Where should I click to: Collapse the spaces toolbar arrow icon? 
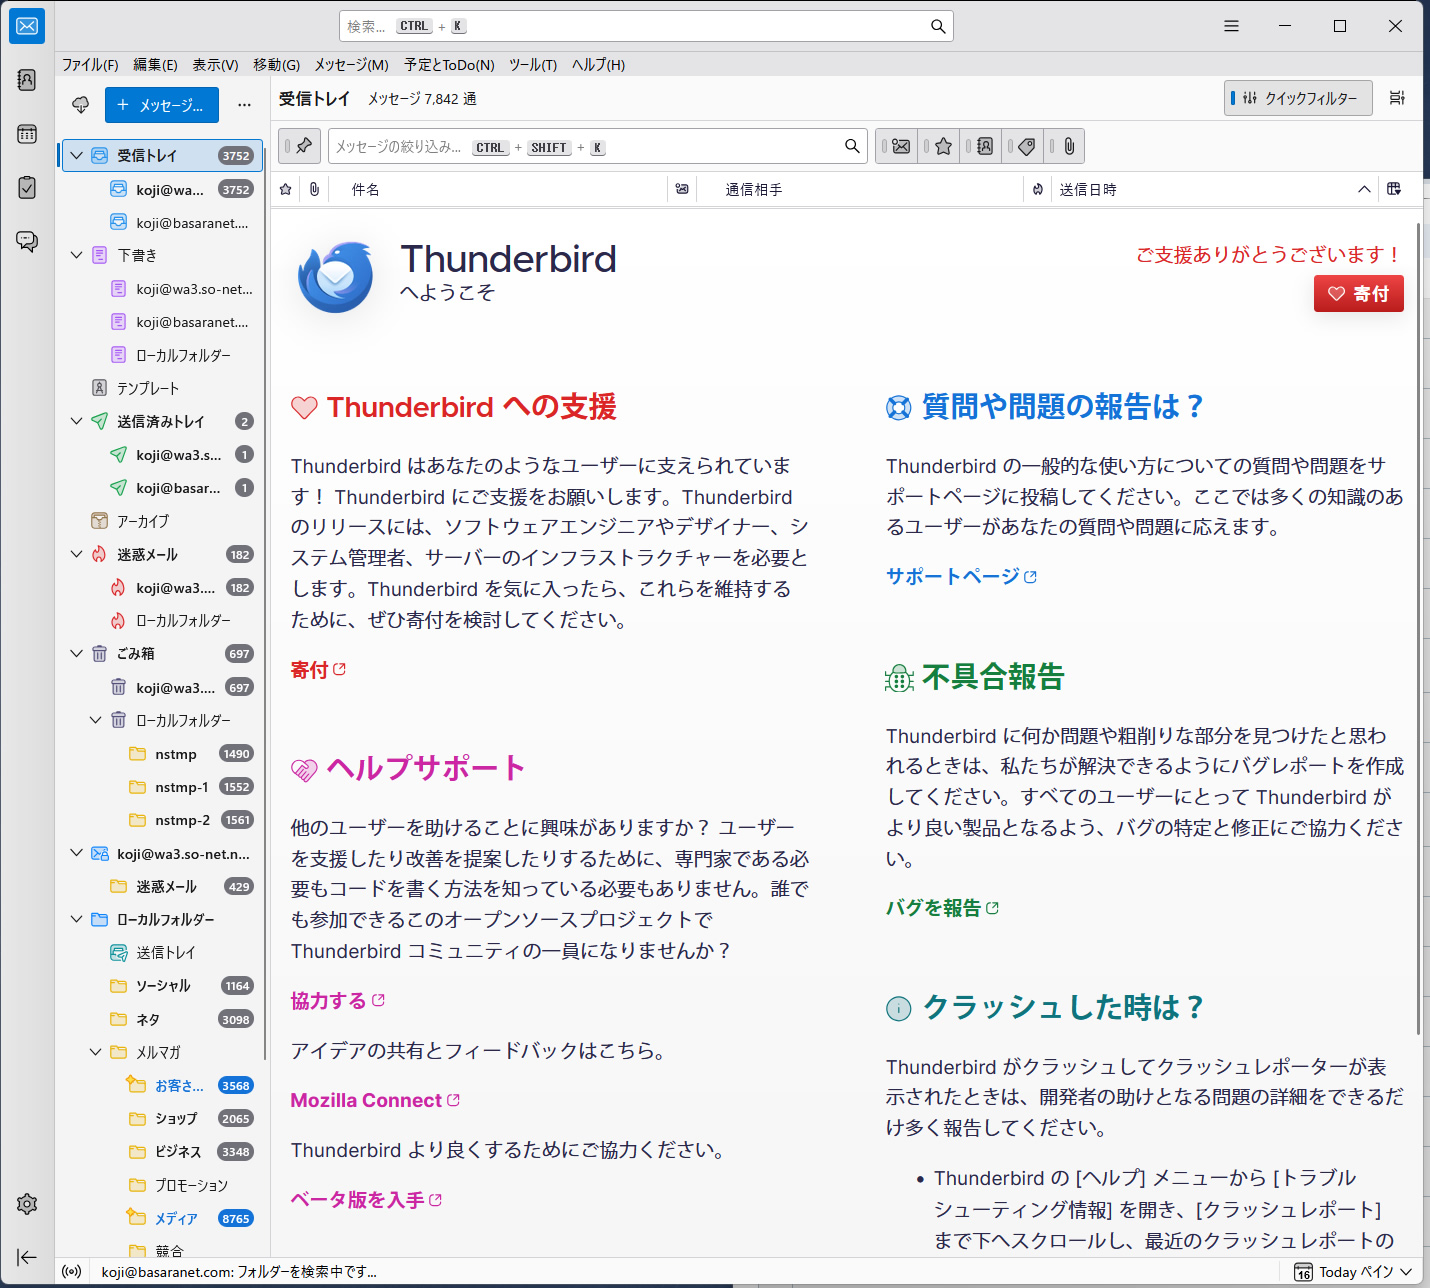(27, 1257)
